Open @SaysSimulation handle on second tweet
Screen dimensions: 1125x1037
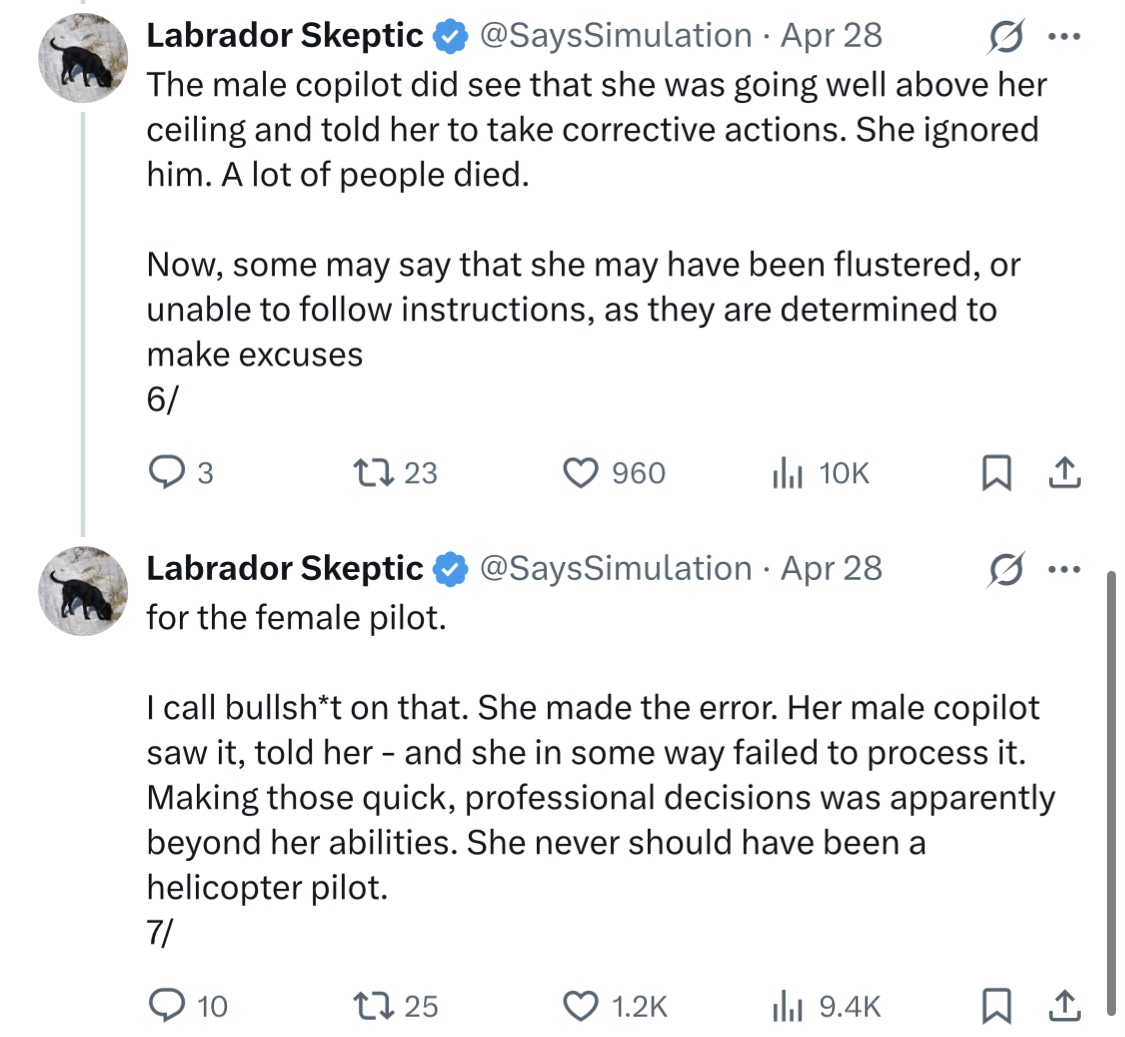click(616, 568)
